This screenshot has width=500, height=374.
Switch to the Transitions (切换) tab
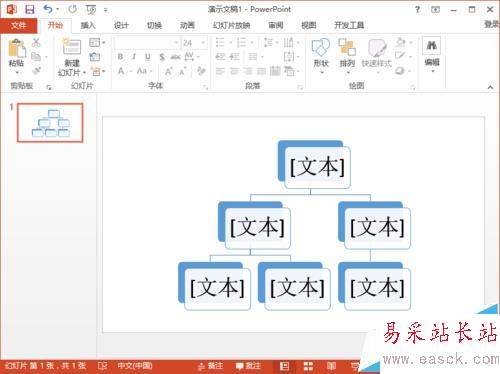tap(154, 25)
